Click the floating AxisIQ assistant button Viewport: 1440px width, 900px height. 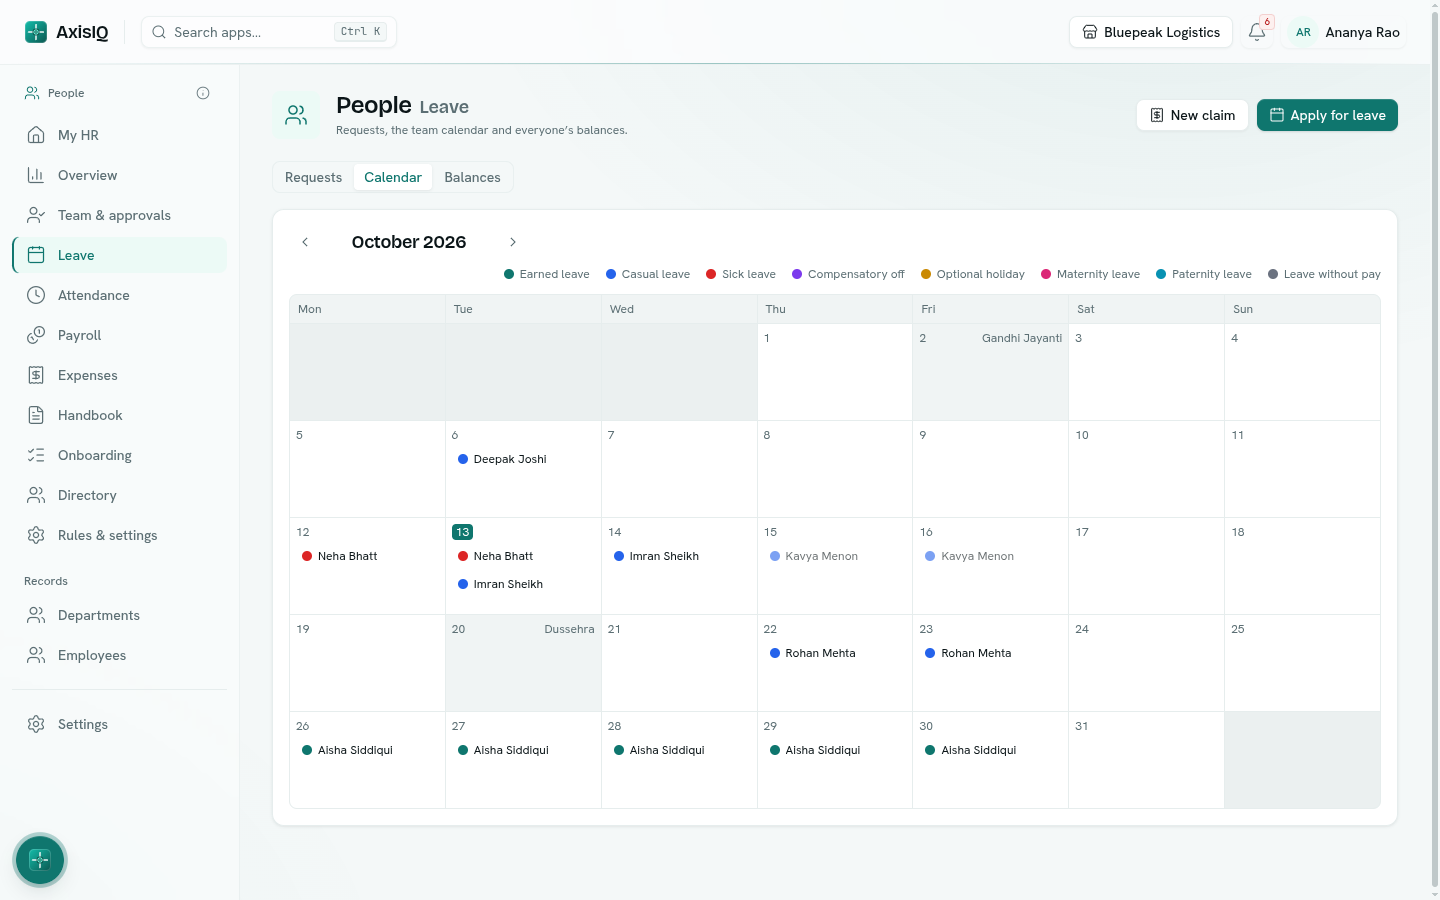click(40, 860)
